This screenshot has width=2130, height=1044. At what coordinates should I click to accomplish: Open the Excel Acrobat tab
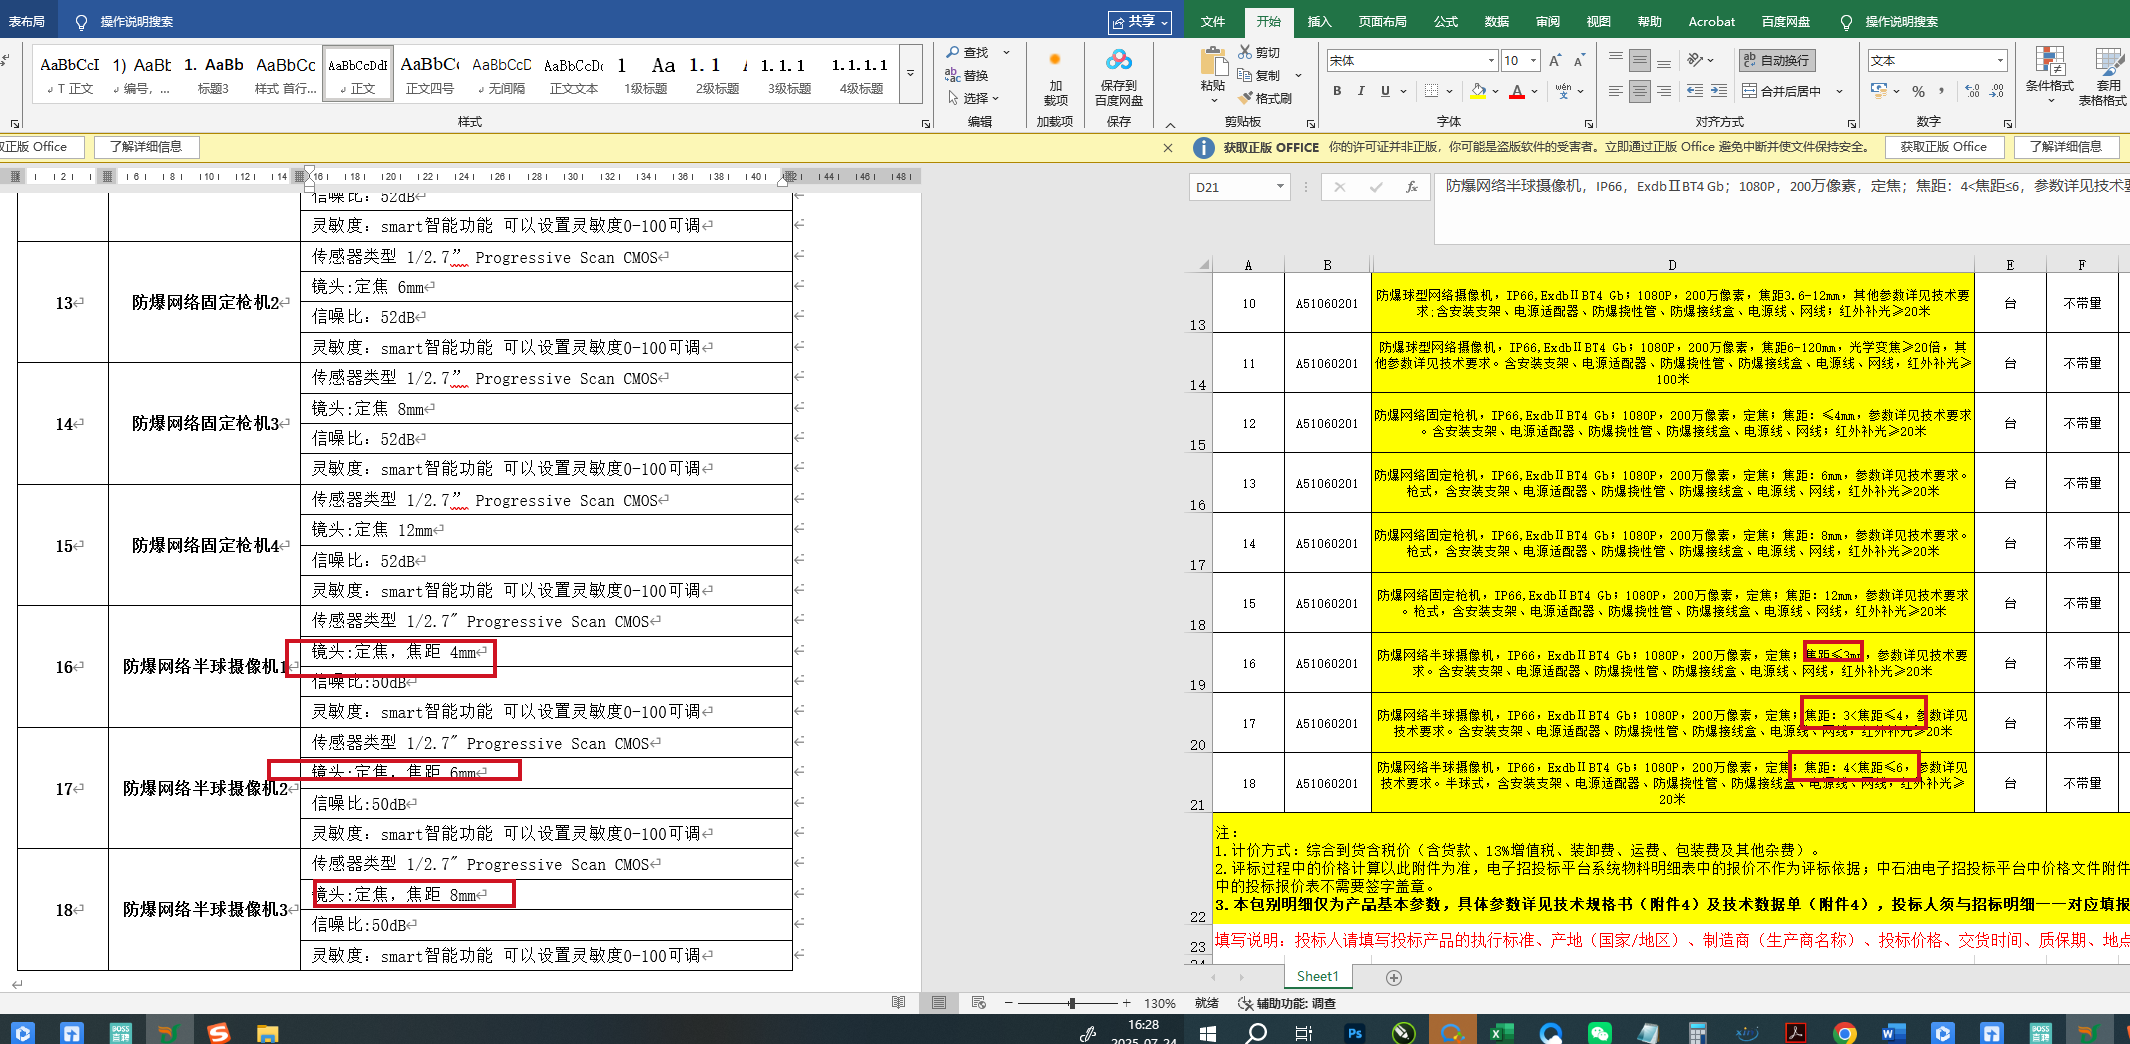pyautogui.click(x=1712, y=21)
